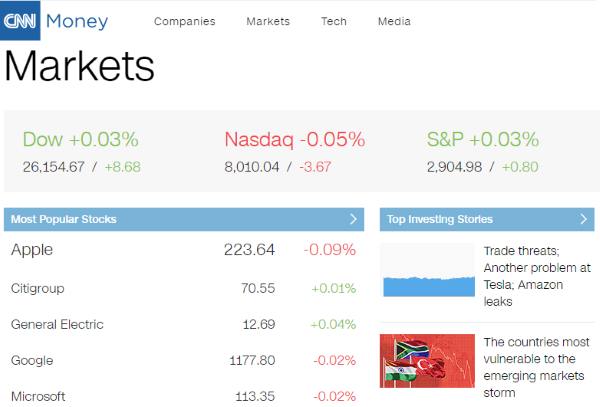Open the Microsoft stock quote

[x=38, y=396]
